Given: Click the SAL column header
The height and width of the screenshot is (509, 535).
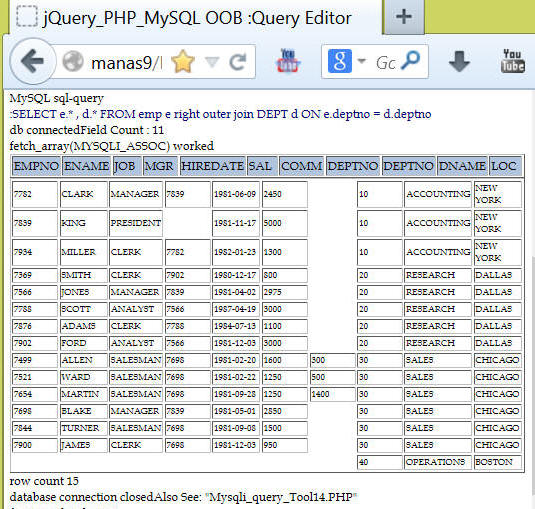Looking at the screenshot, I should pos(262,166).
